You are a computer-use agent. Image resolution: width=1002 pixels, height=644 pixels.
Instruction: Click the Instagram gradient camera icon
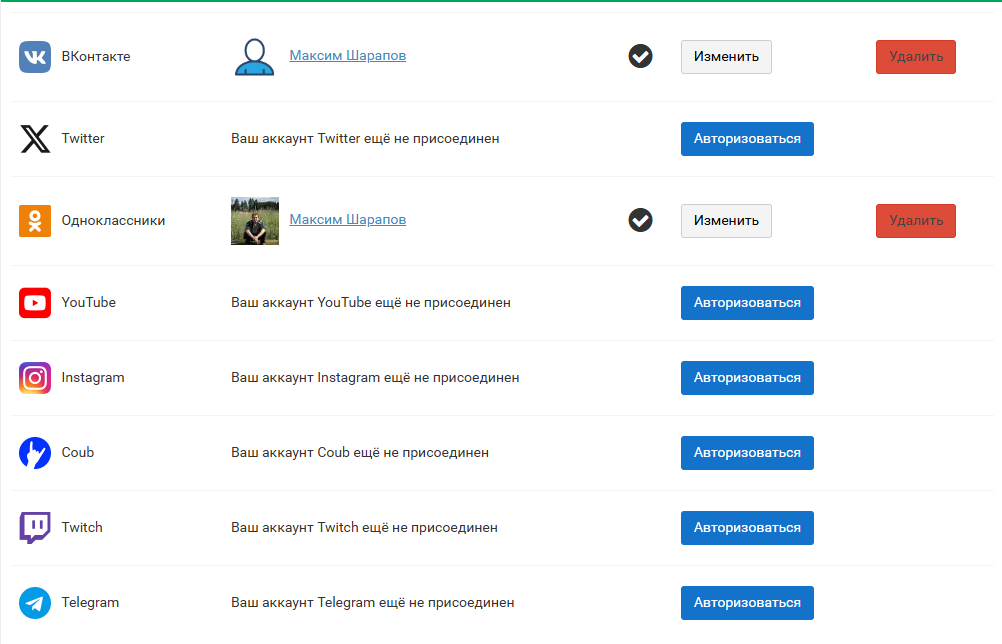click(35, 378)
